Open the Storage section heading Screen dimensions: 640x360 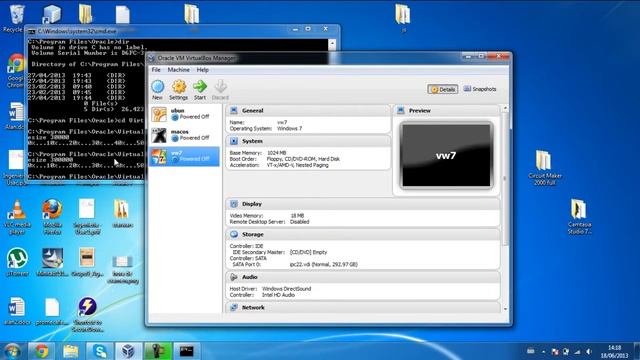coord(253,235)
